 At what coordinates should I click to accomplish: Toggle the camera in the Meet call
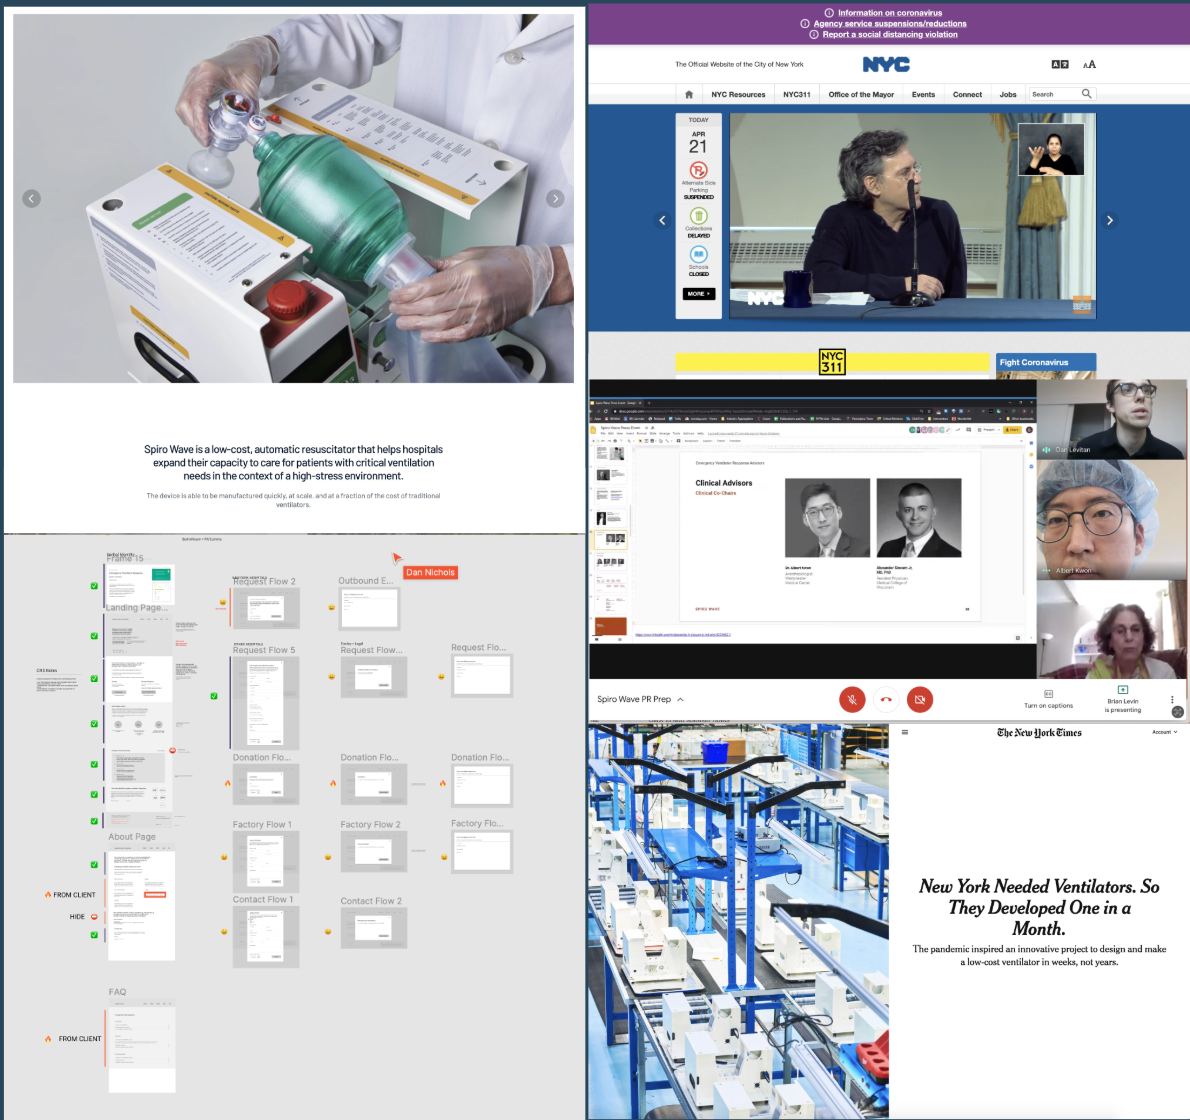920,699
